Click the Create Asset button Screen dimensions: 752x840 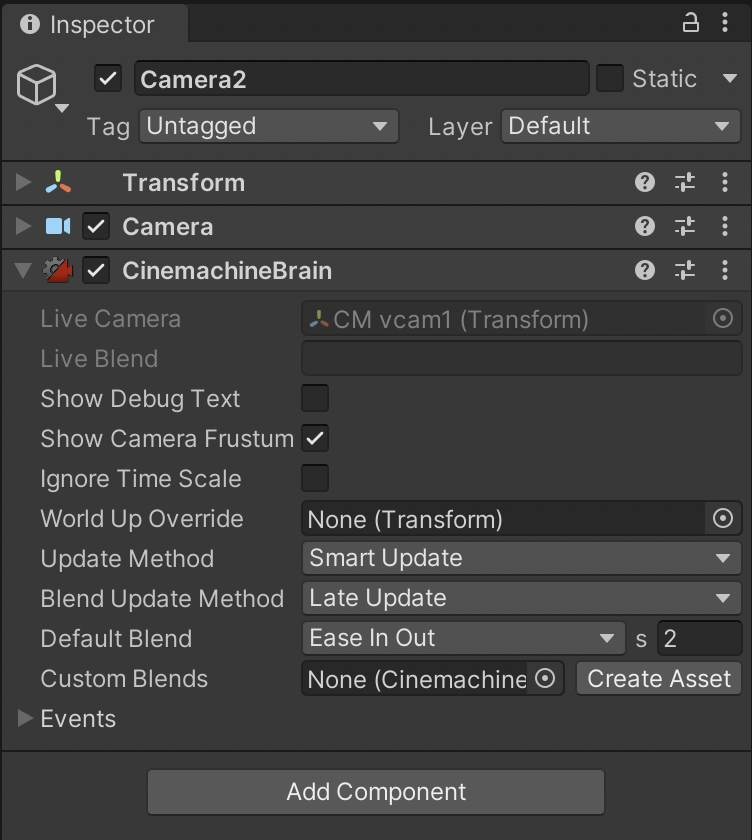[659, 678]
